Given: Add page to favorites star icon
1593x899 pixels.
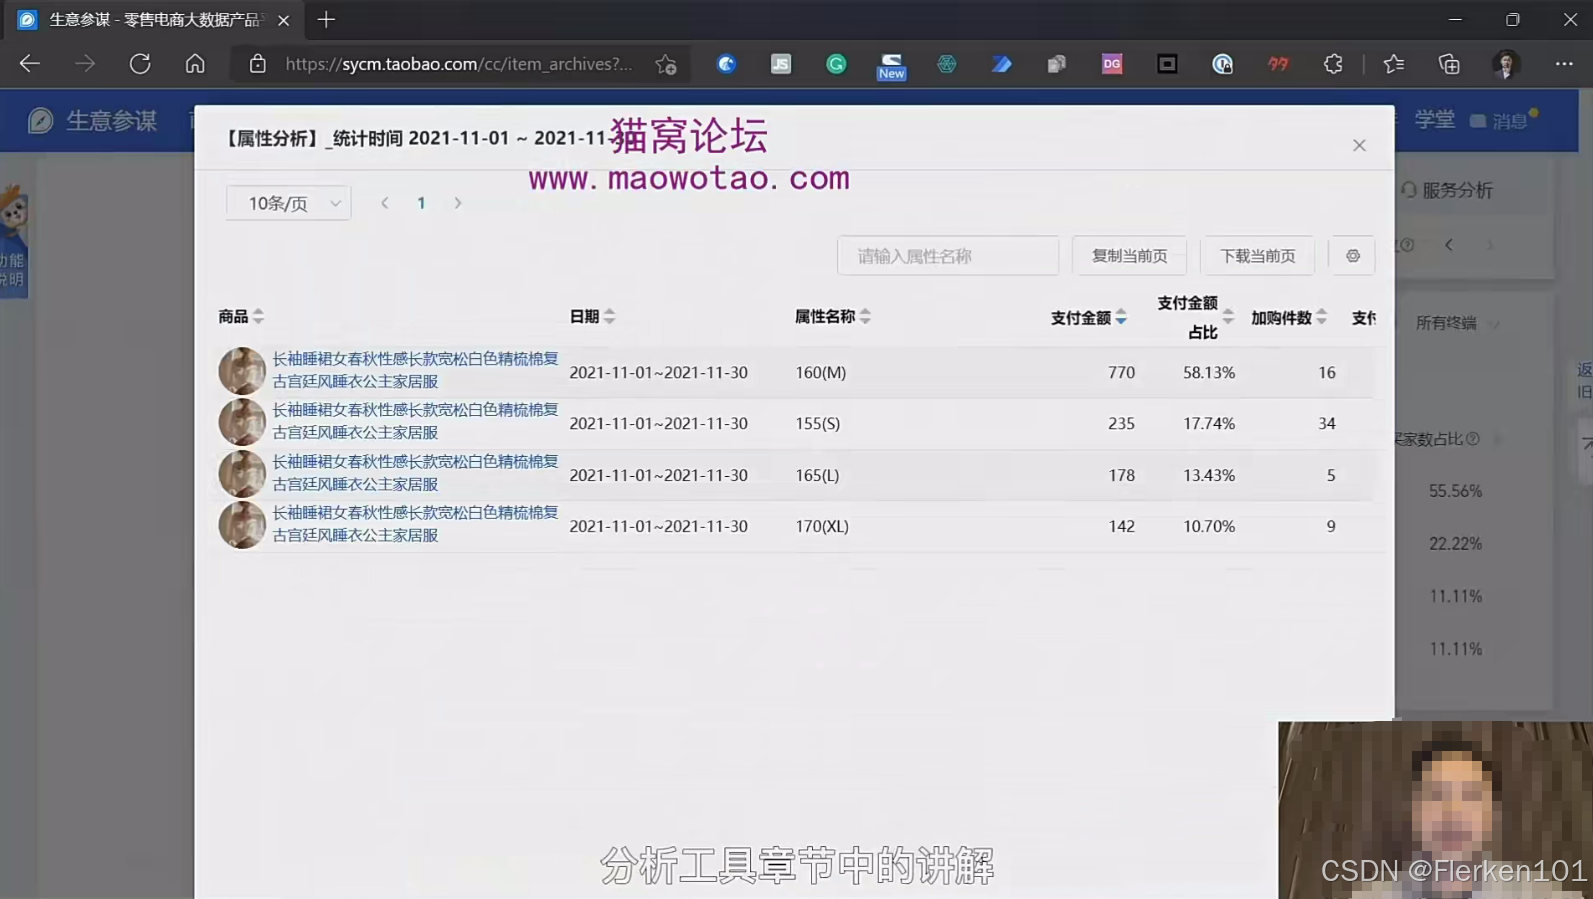Looking at the screenshot, I should [x=666, y=64].
